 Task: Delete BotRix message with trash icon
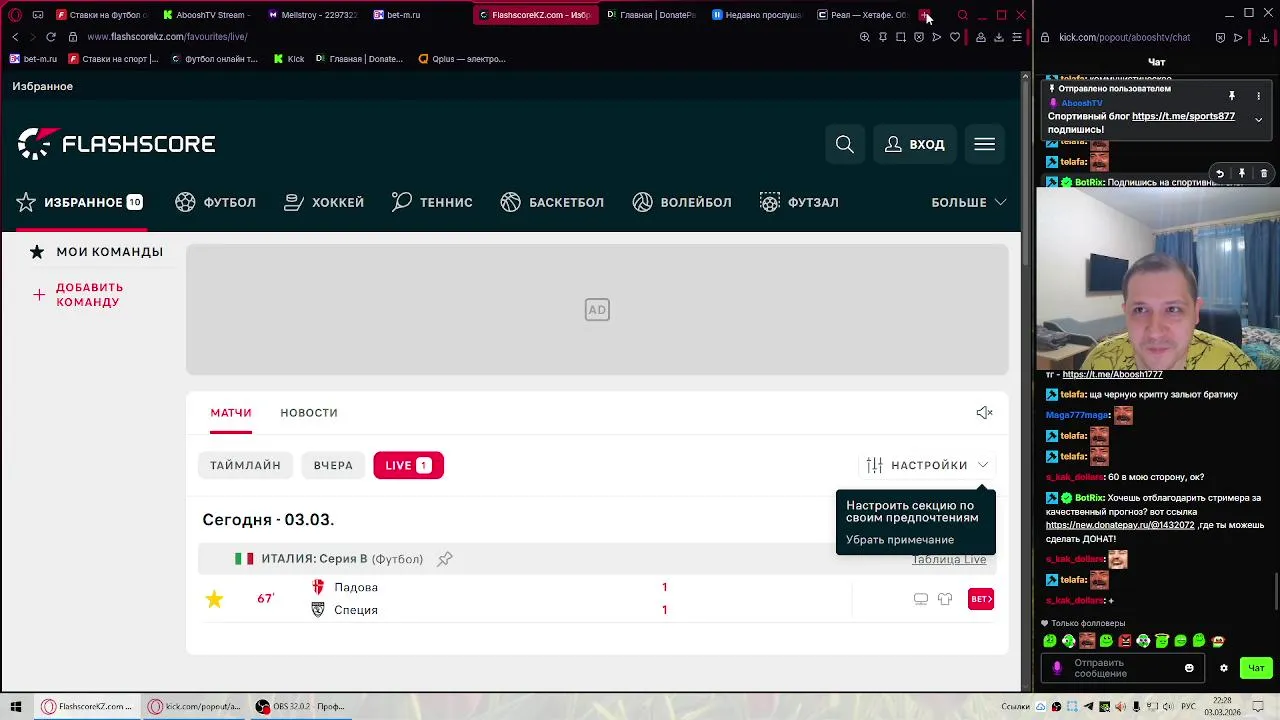point(1264,174)
